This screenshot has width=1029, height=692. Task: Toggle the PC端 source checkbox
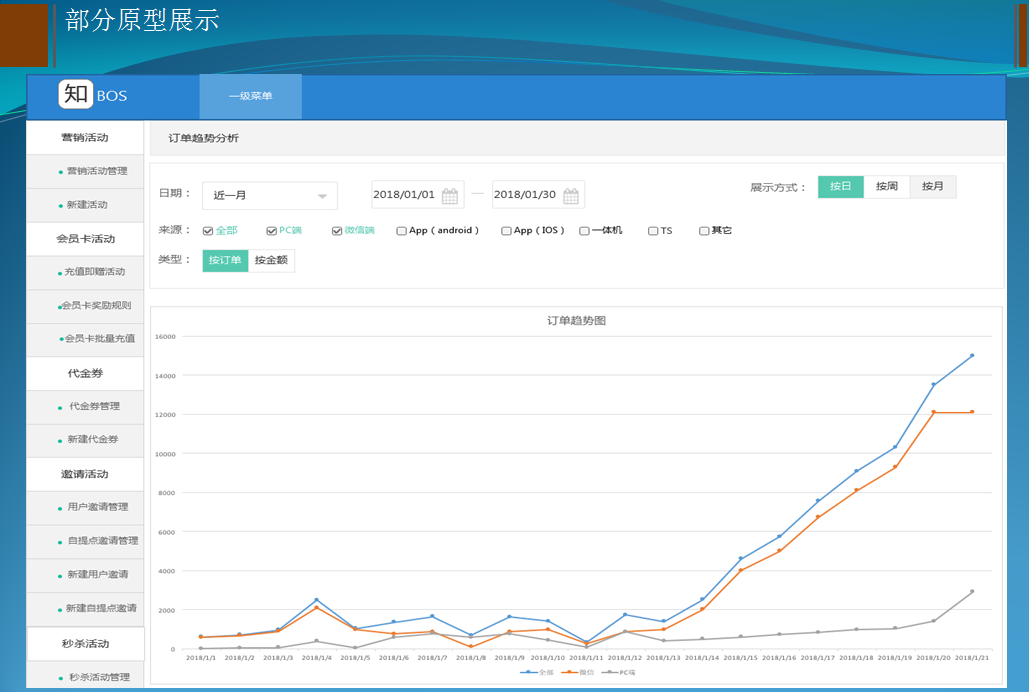(x=271, y=231)
